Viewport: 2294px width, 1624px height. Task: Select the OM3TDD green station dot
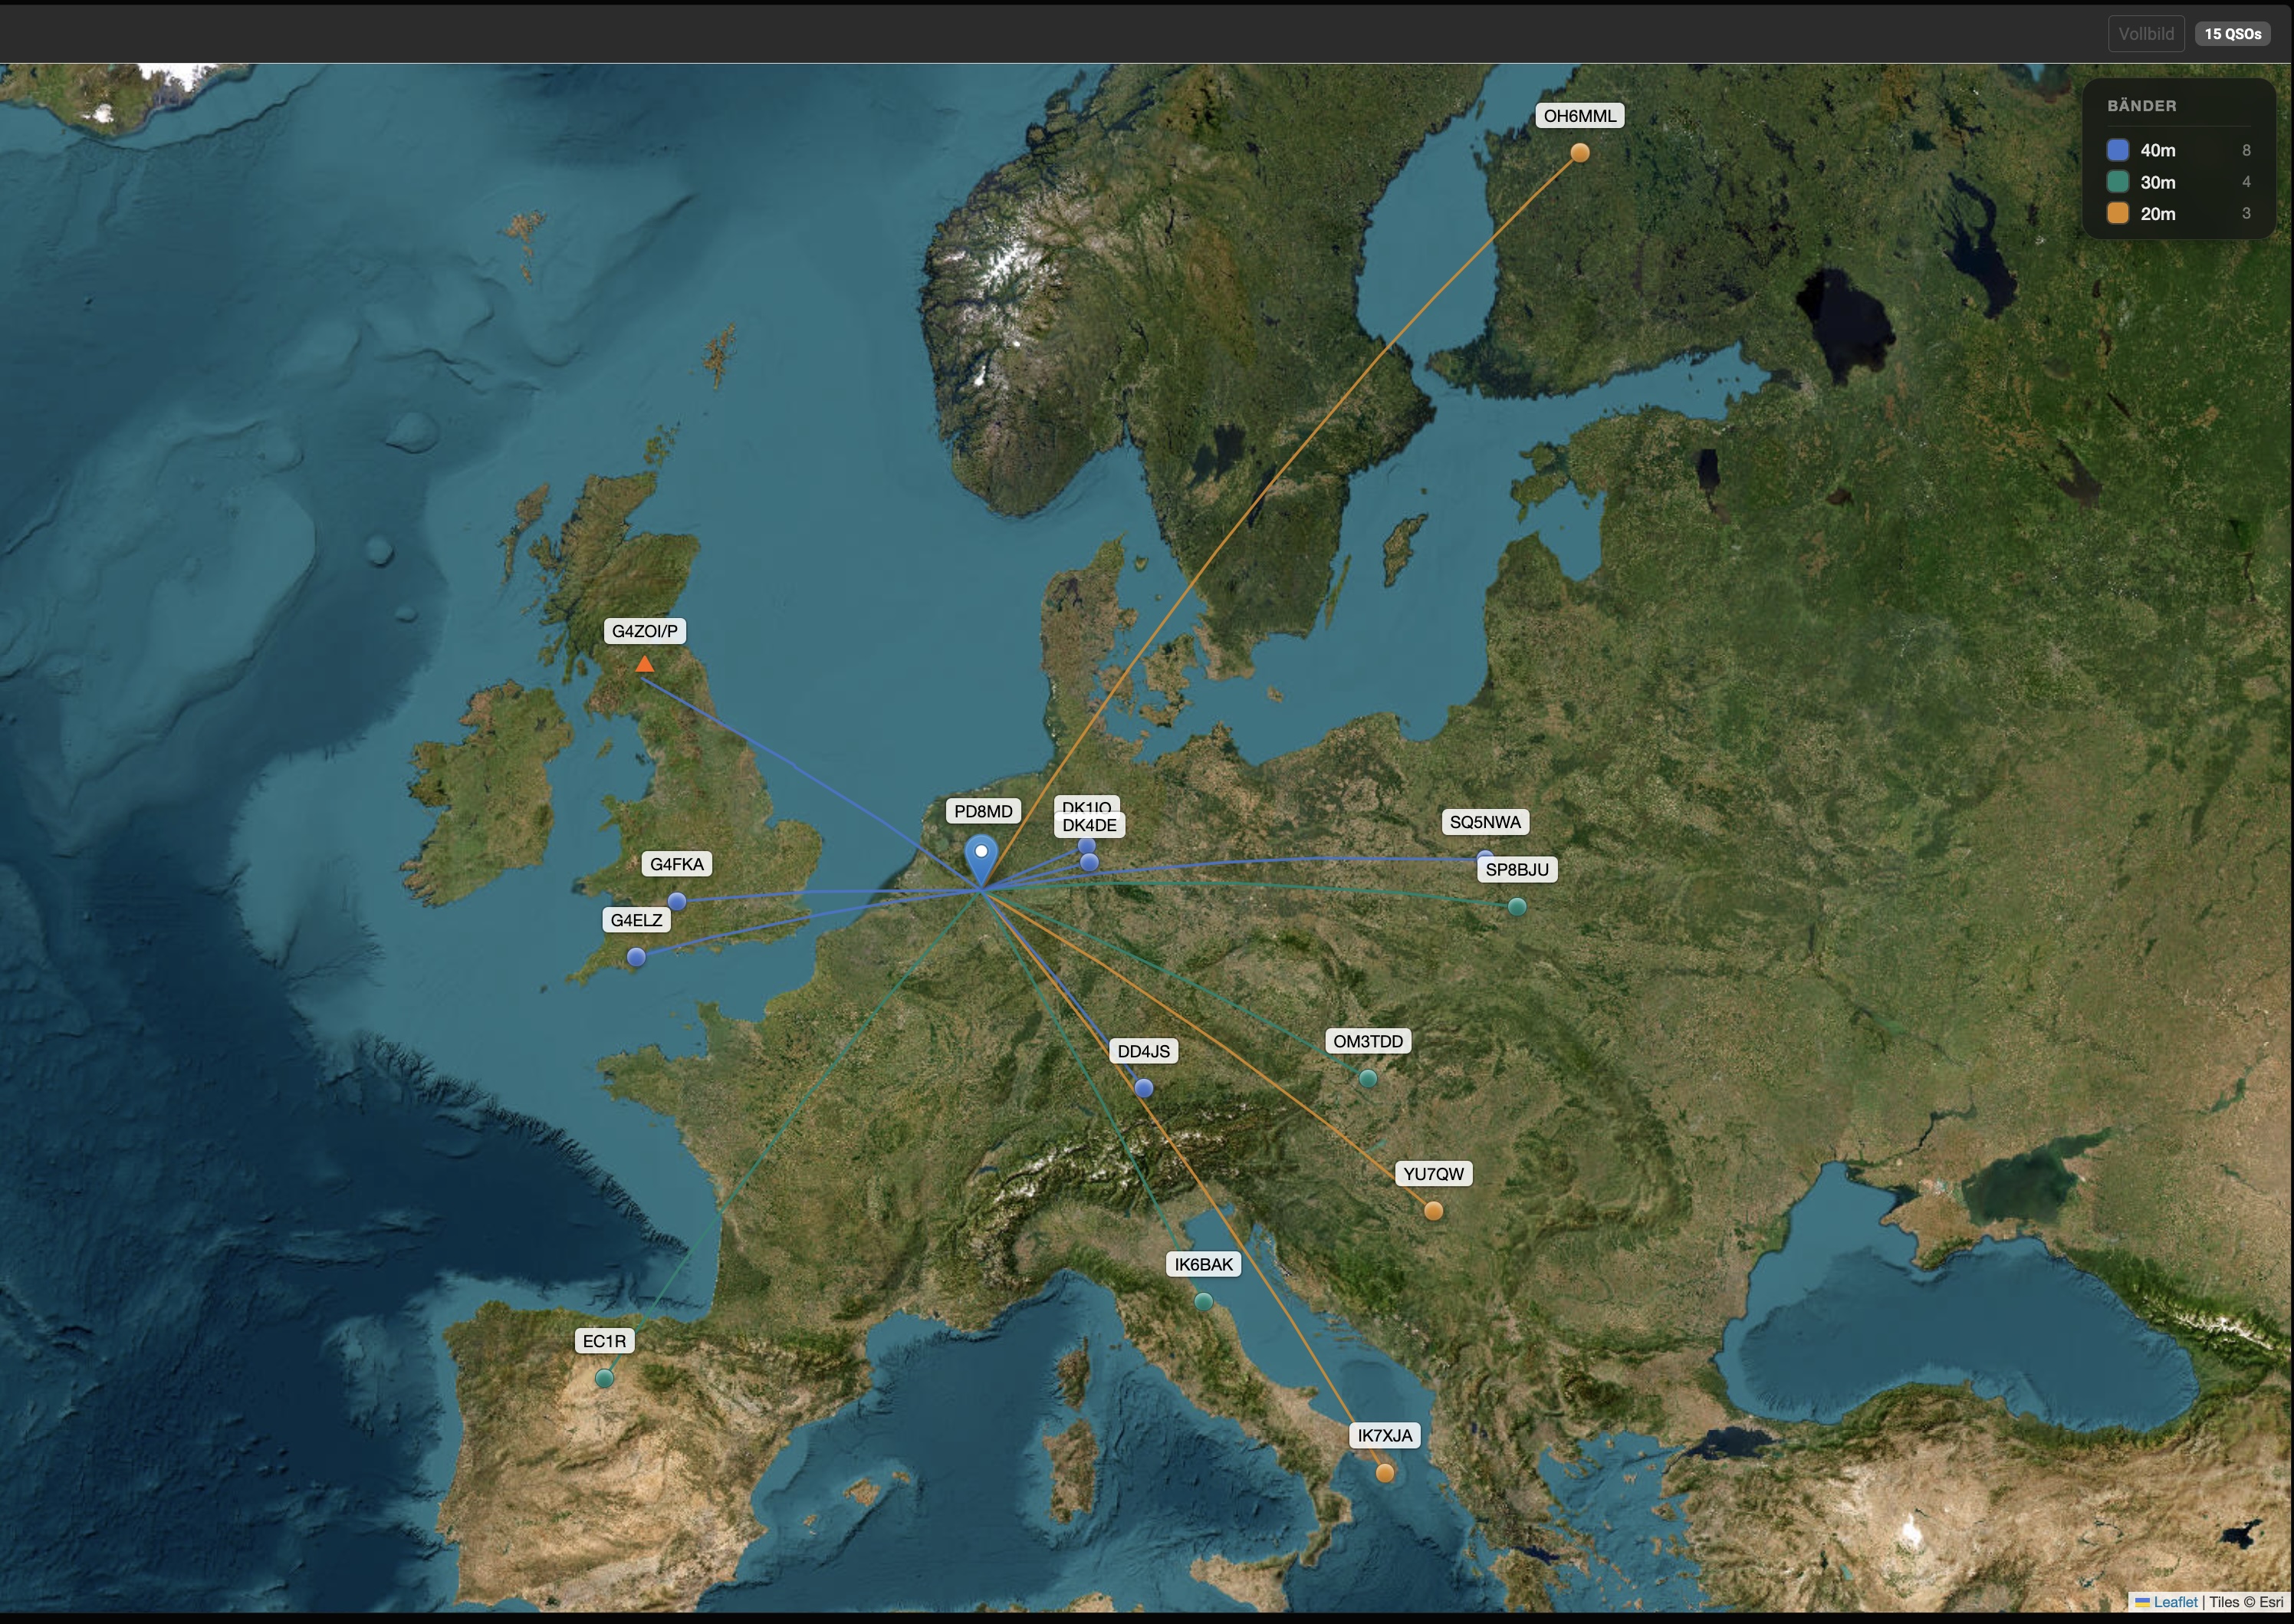click(1369, 1079)
